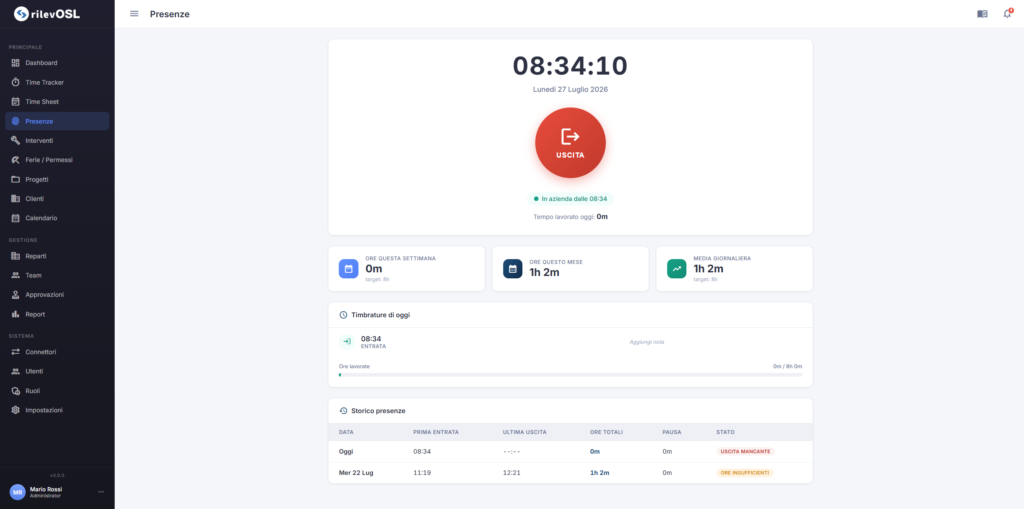Go to Time Tracker page

coord(57,82)
